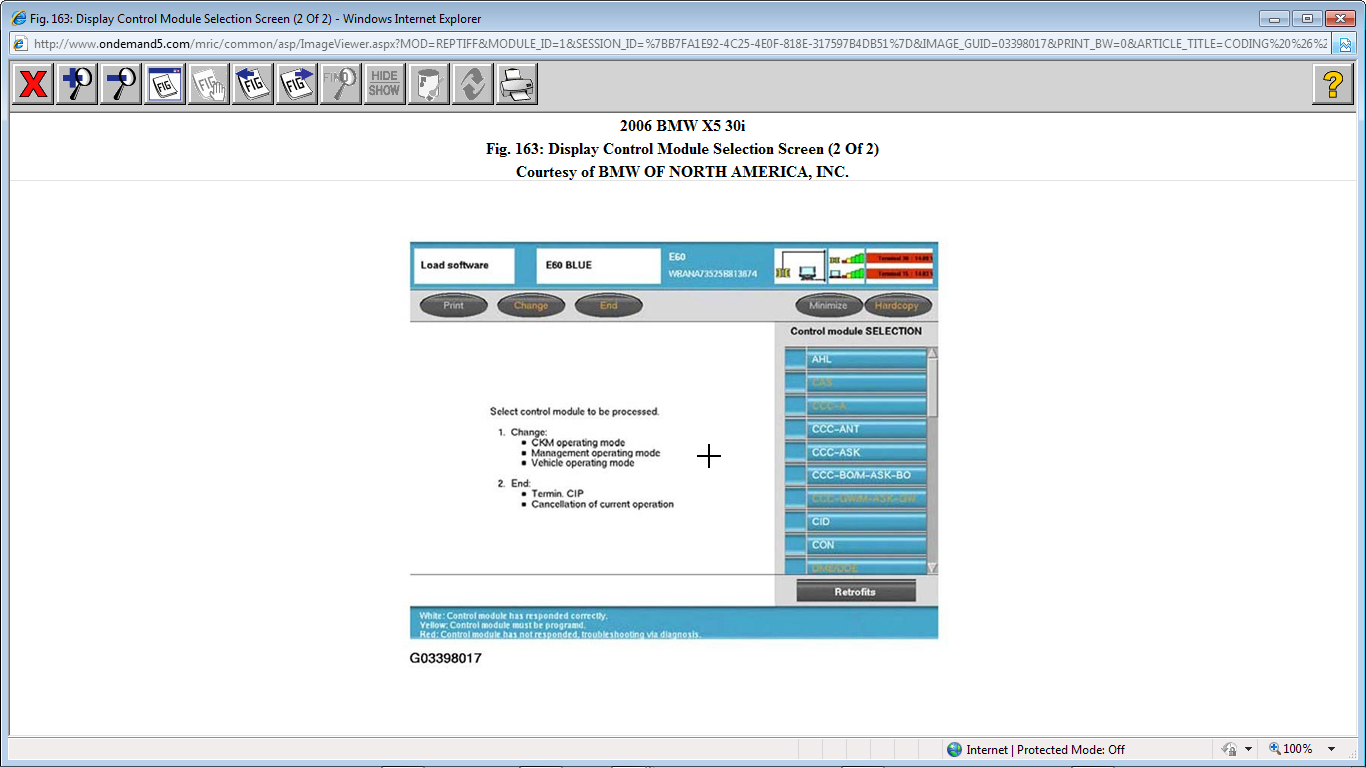This screenshot has width=1366, height=768.
Task: Go to next figure with right-arrow FIG icon
Action: point(297,84)
